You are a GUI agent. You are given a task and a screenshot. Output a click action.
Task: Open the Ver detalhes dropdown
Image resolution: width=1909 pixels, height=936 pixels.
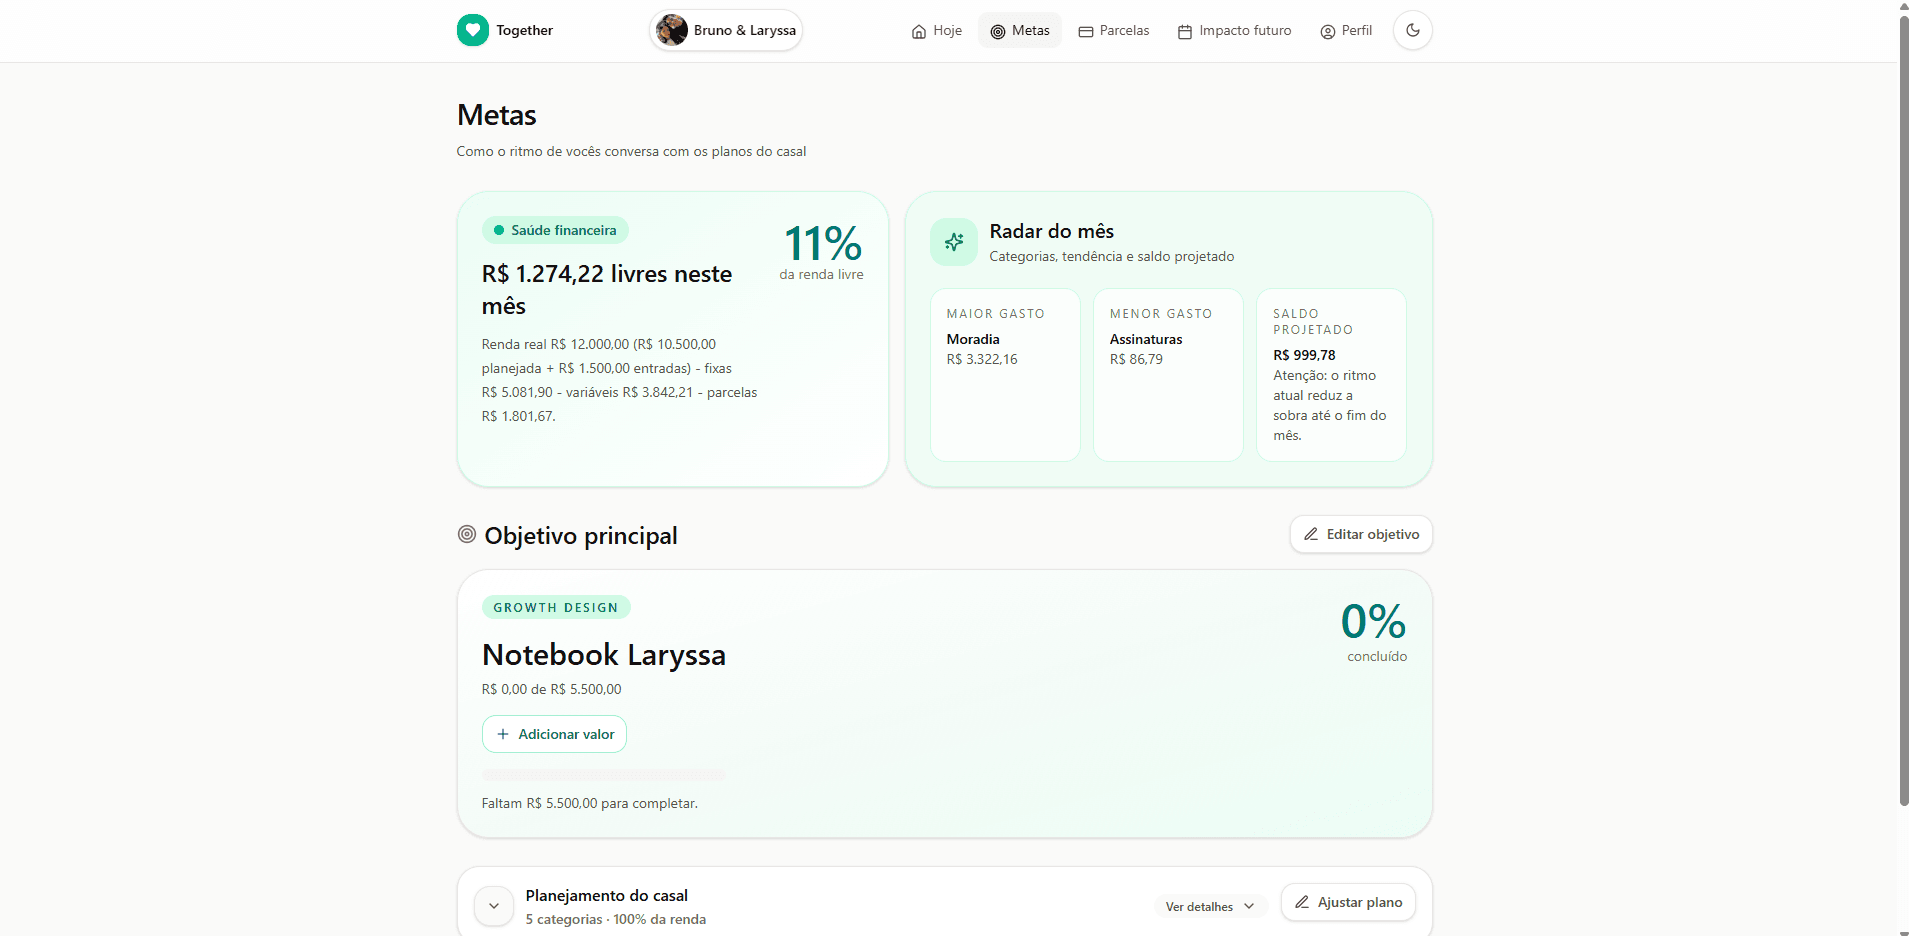pos(1210,907)
